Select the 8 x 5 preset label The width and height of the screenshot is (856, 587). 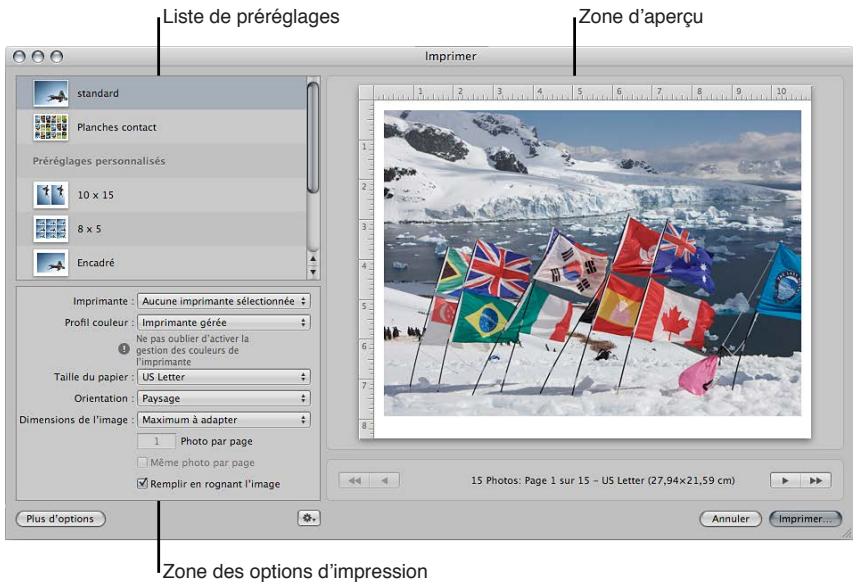89,229
